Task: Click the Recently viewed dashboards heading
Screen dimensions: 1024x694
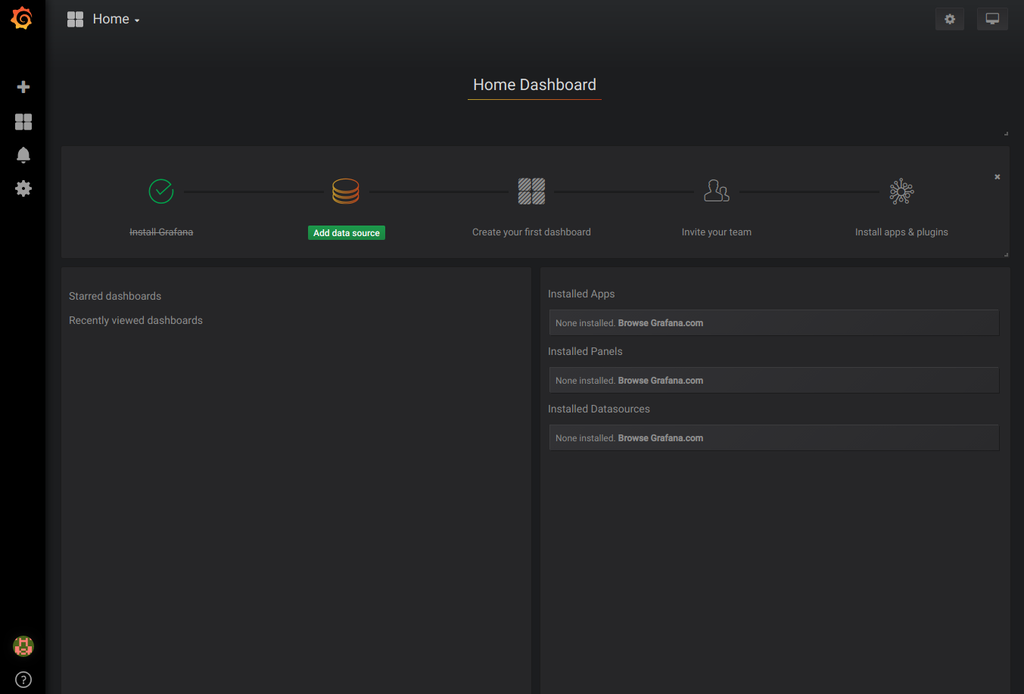Action: [x=136, y=321]
